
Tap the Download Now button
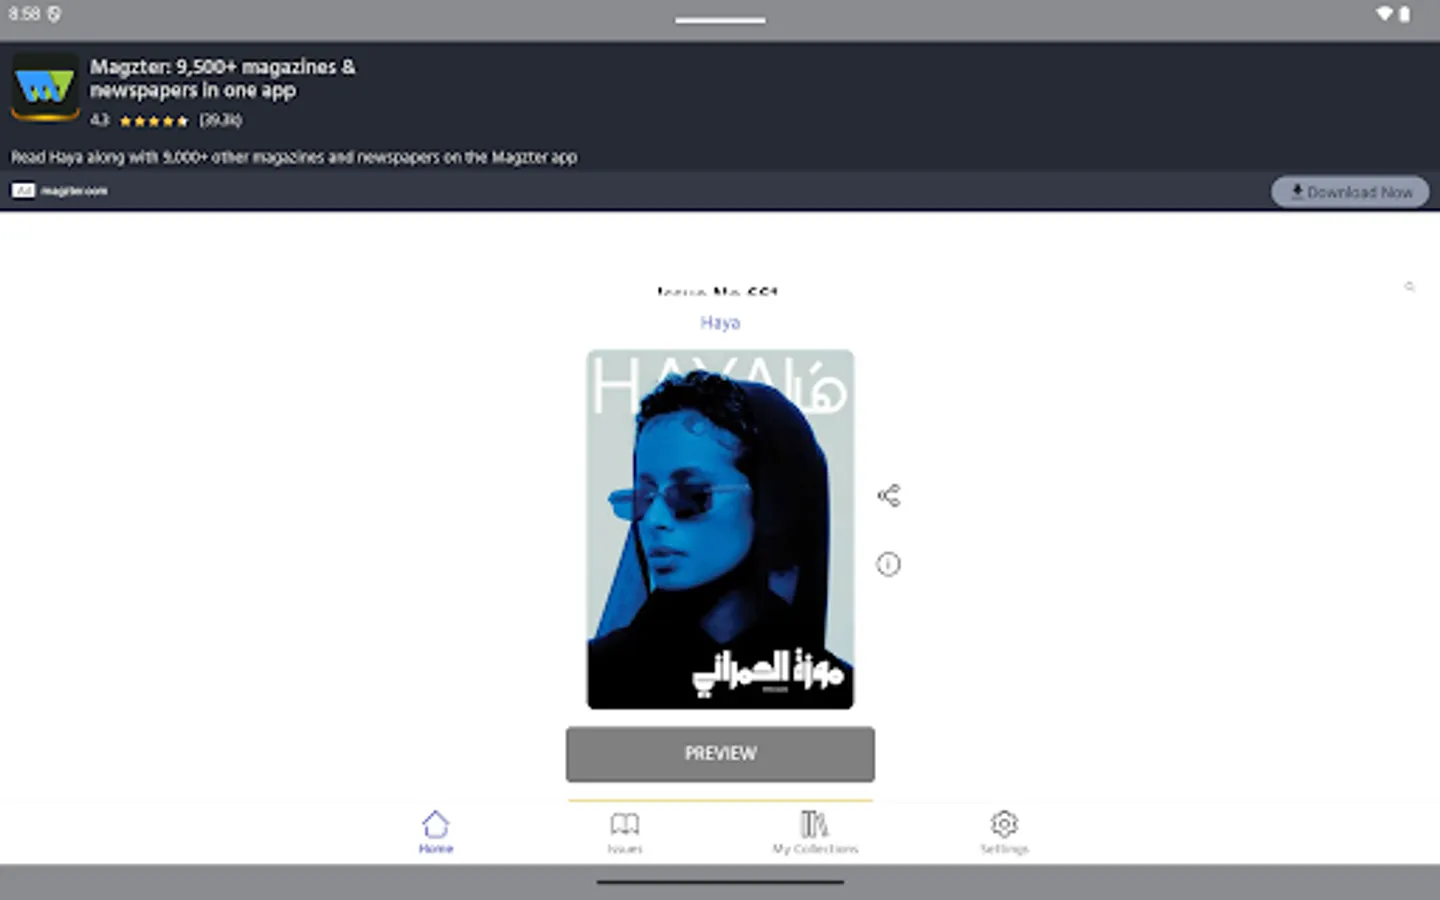click(1350, 191)
